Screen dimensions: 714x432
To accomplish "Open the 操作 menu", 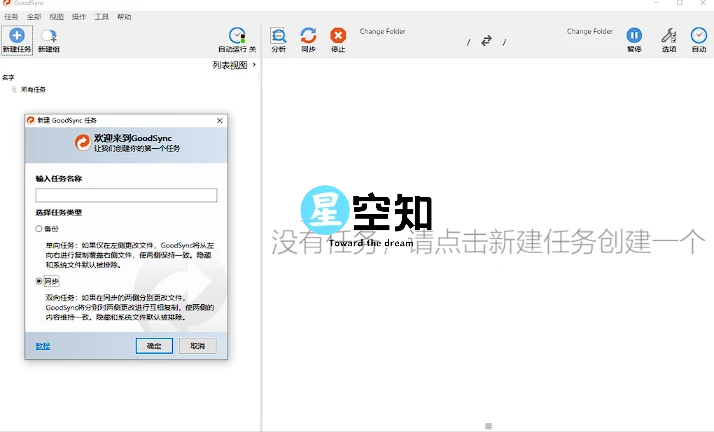I will coord(79,17).
